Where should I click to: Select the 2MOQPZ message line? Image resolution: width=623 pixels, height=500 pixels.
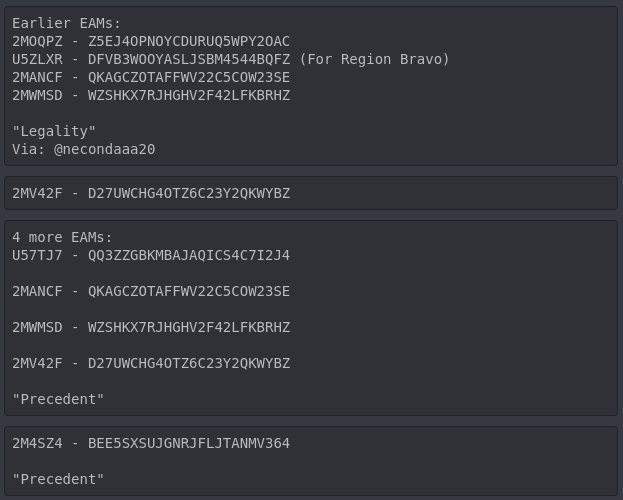point(150,41)
